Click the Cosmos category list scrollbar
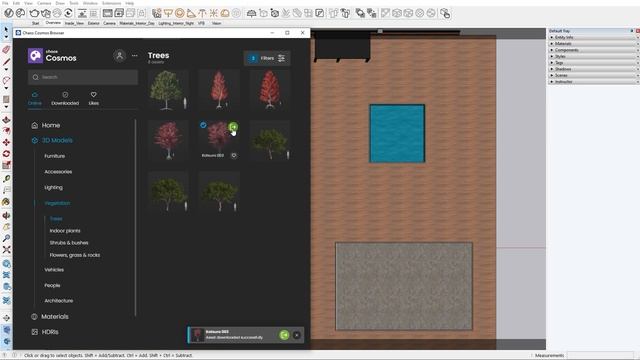 coord(135,218)
